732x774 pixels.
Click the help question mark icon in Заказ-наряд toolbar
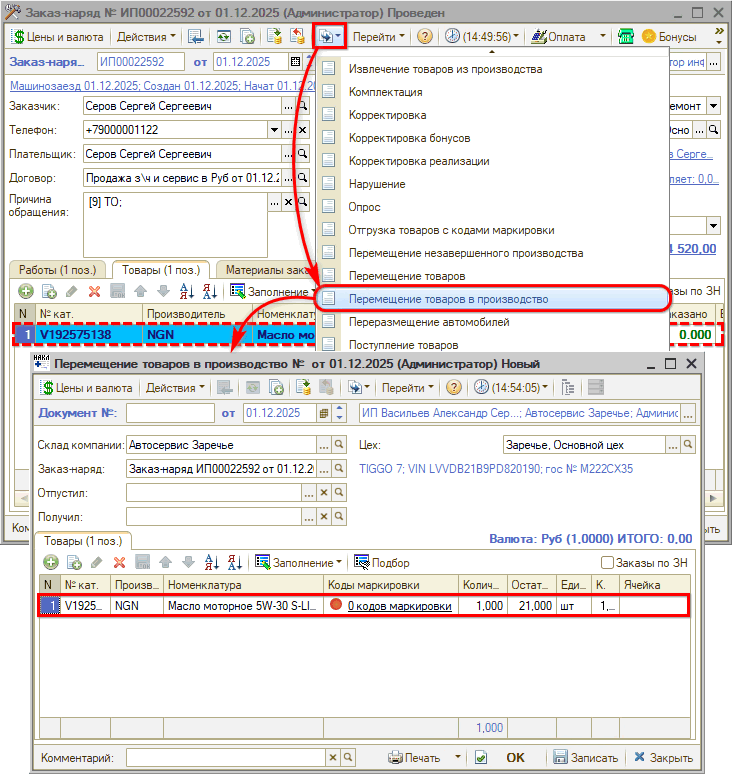(425, 37)
